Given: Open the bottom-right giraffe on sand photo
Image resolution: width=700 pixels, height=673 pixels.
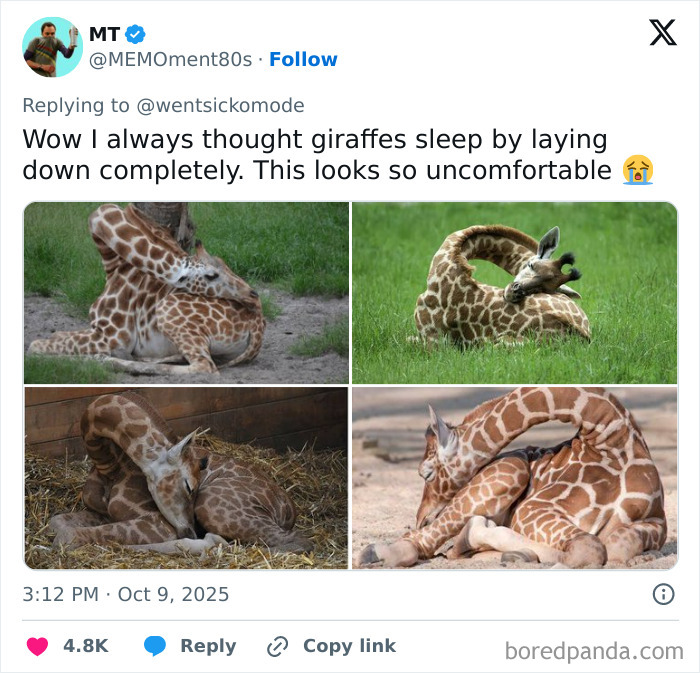Looking at the screenshot, I should click(x=514, y=478).
